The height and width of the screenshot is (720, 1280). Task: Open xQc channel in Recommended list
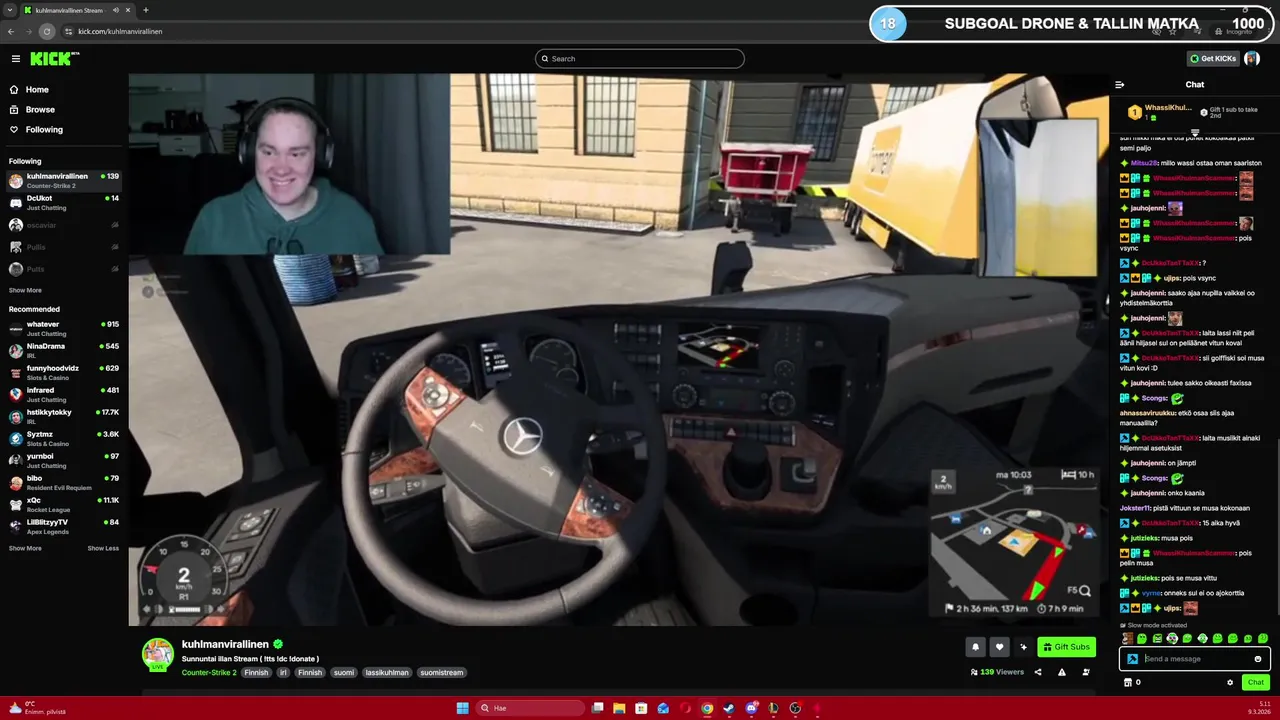pos(64,504)
